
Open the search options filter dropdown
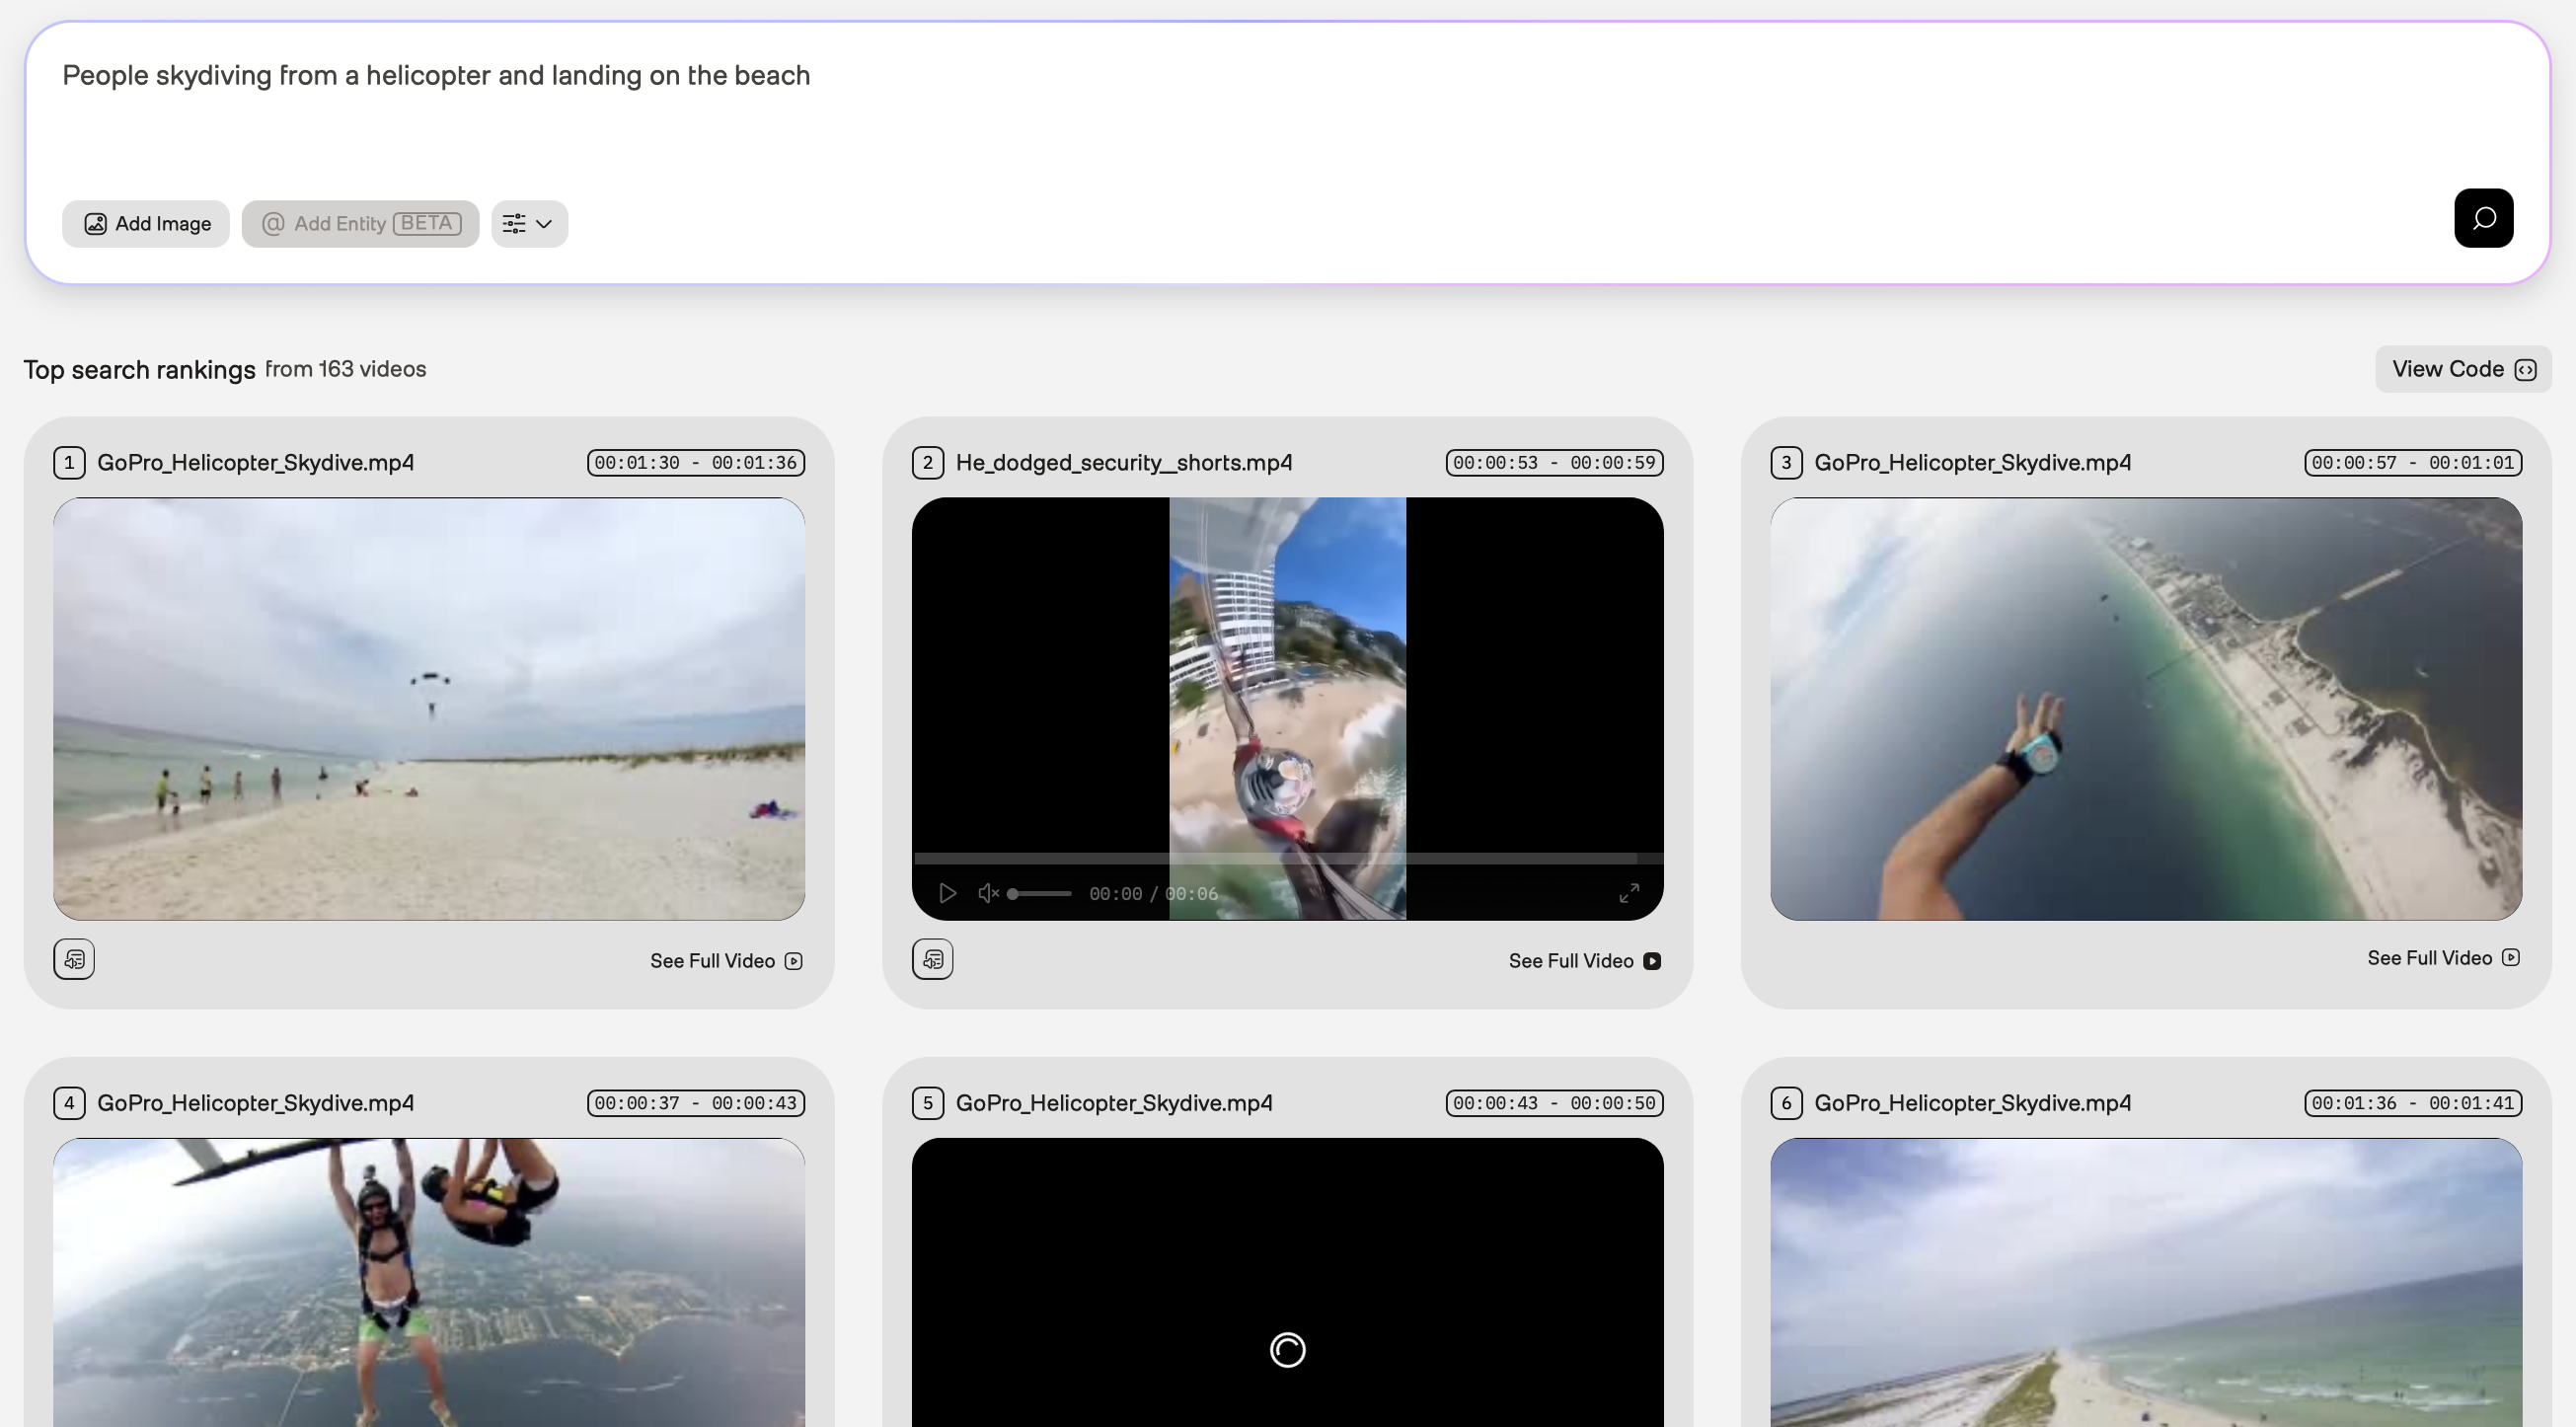click(529, 224)
